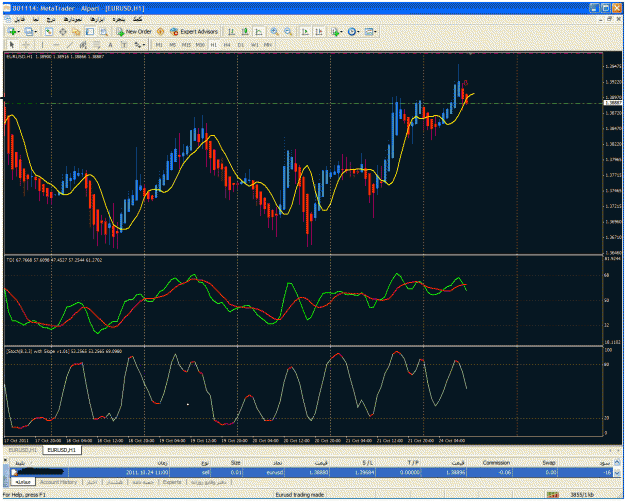Open the درج (Insert) menu
The width and height of the screenshot is (625, 501).
51,19
